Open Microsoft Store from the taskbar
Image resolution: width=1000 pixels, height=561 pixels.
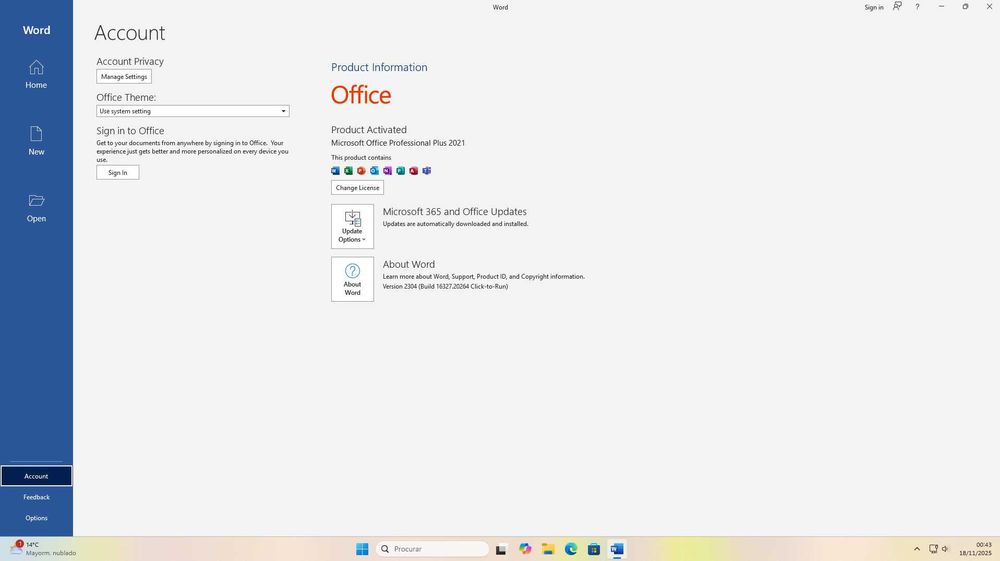click(x=594, y=549)
